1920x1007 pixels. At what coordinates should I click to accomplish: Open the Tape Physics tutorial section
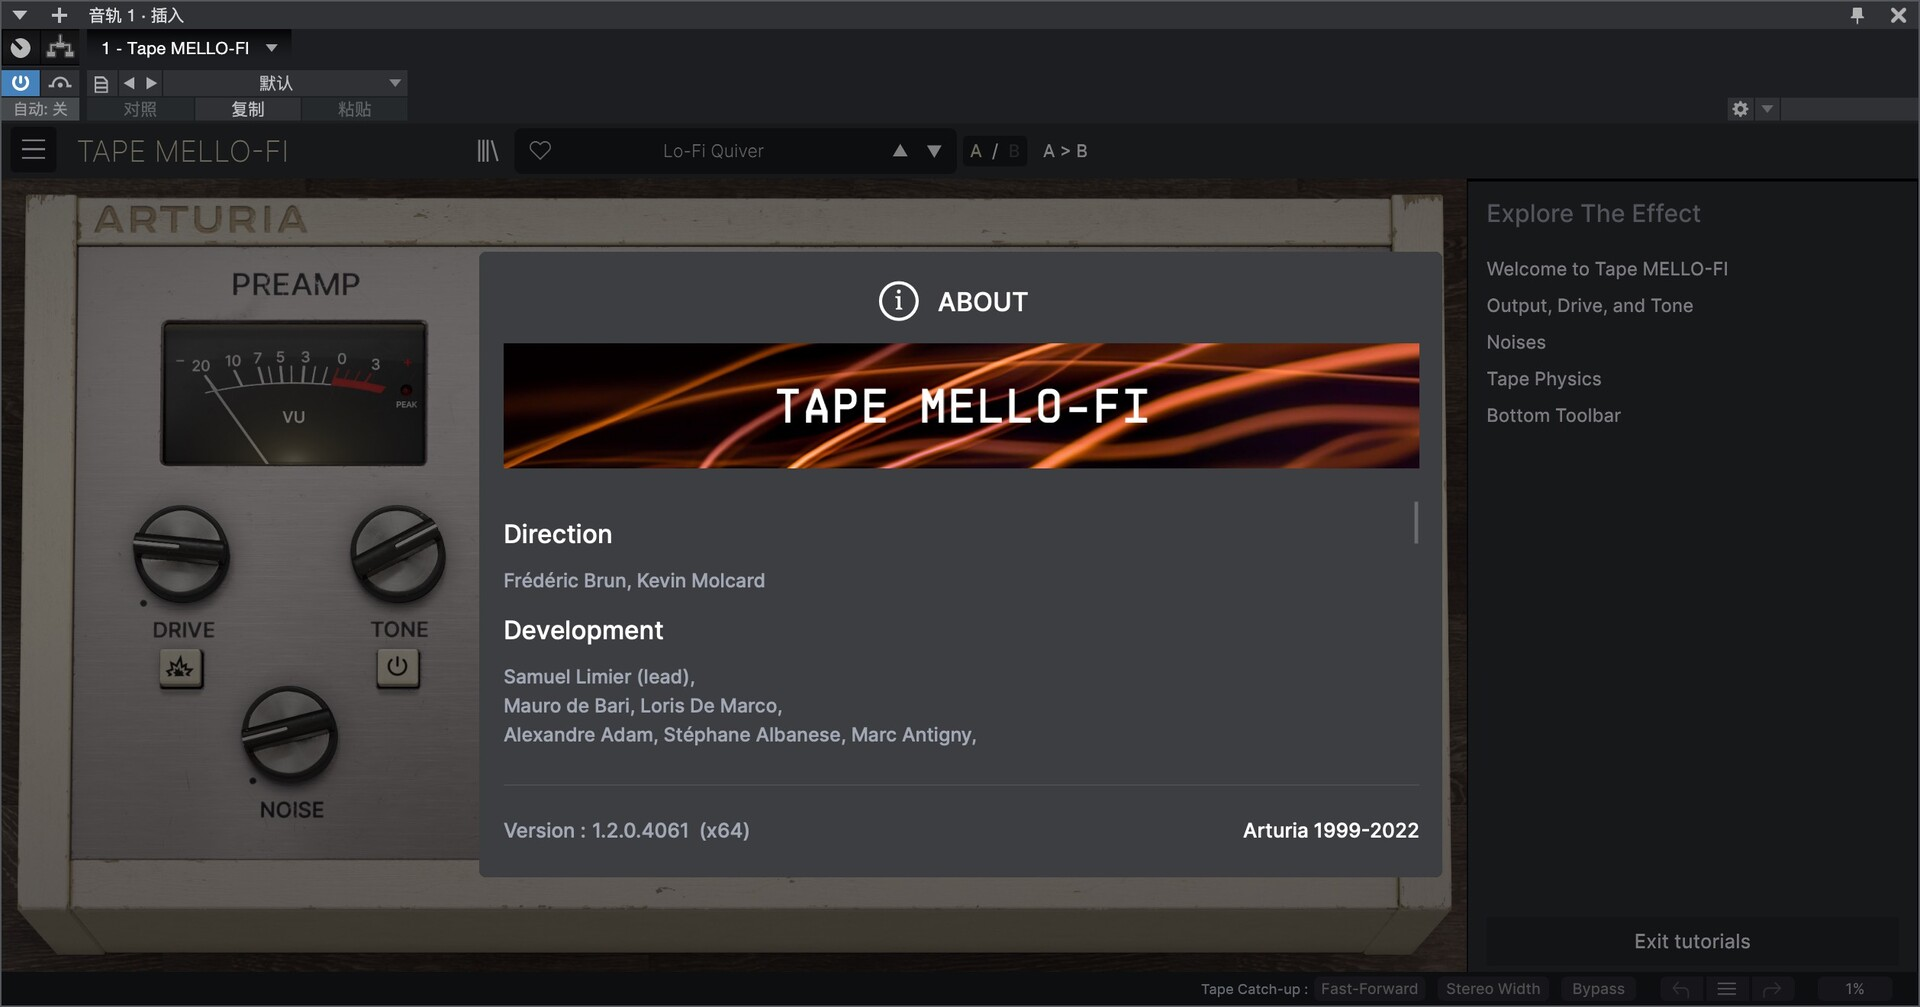click(x=1543, y=378)
